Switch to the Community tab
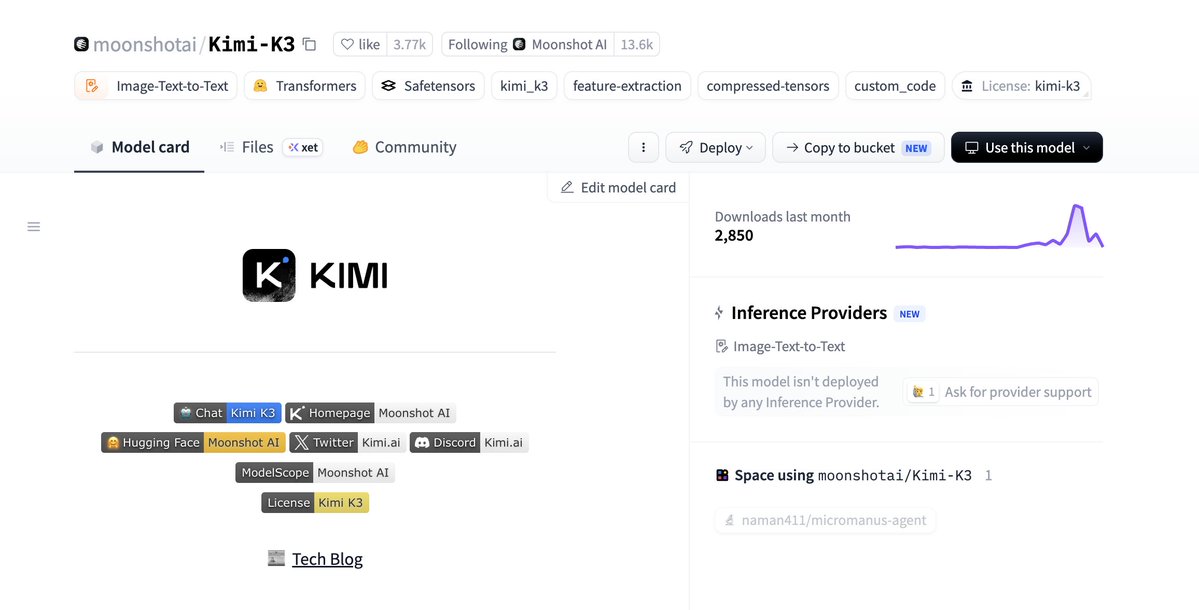The image size is (1199, 610). pyautogui.click(x=404, y=148)
